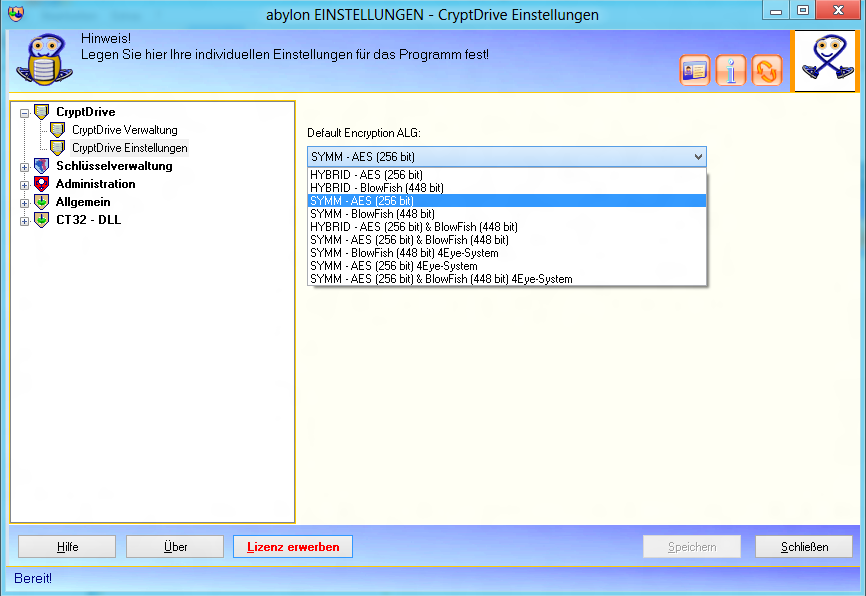Click the Speichern button

(x=692, y=547)
